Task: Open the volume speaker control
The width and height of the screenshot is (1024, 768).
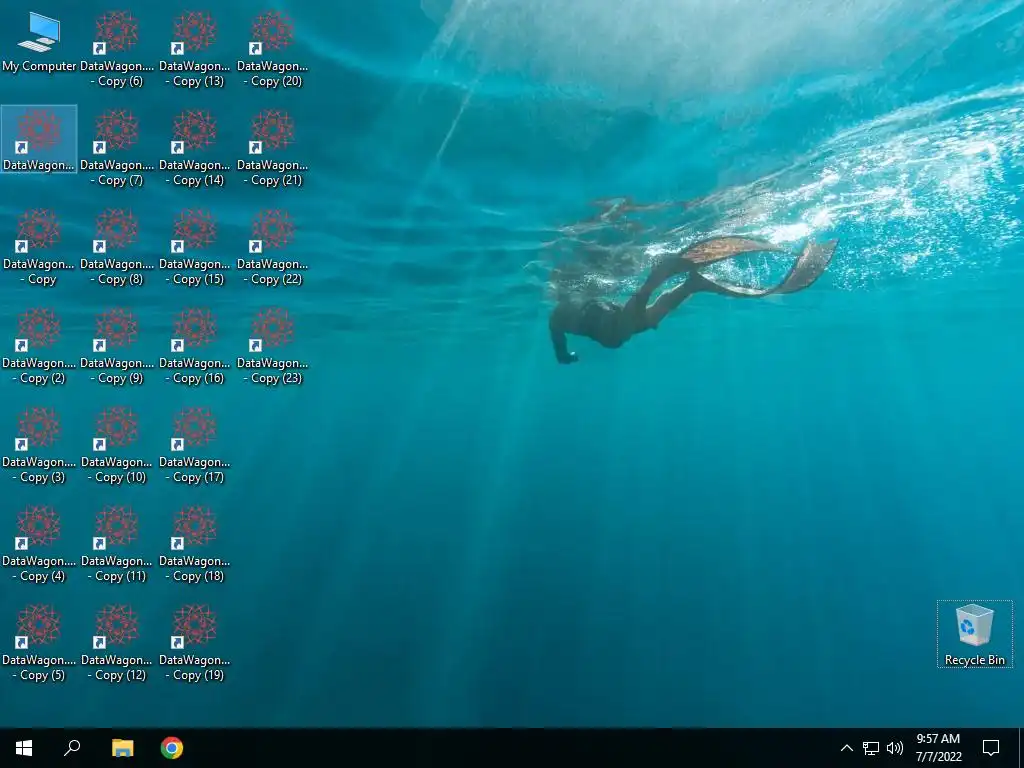Action: (895, 748)
